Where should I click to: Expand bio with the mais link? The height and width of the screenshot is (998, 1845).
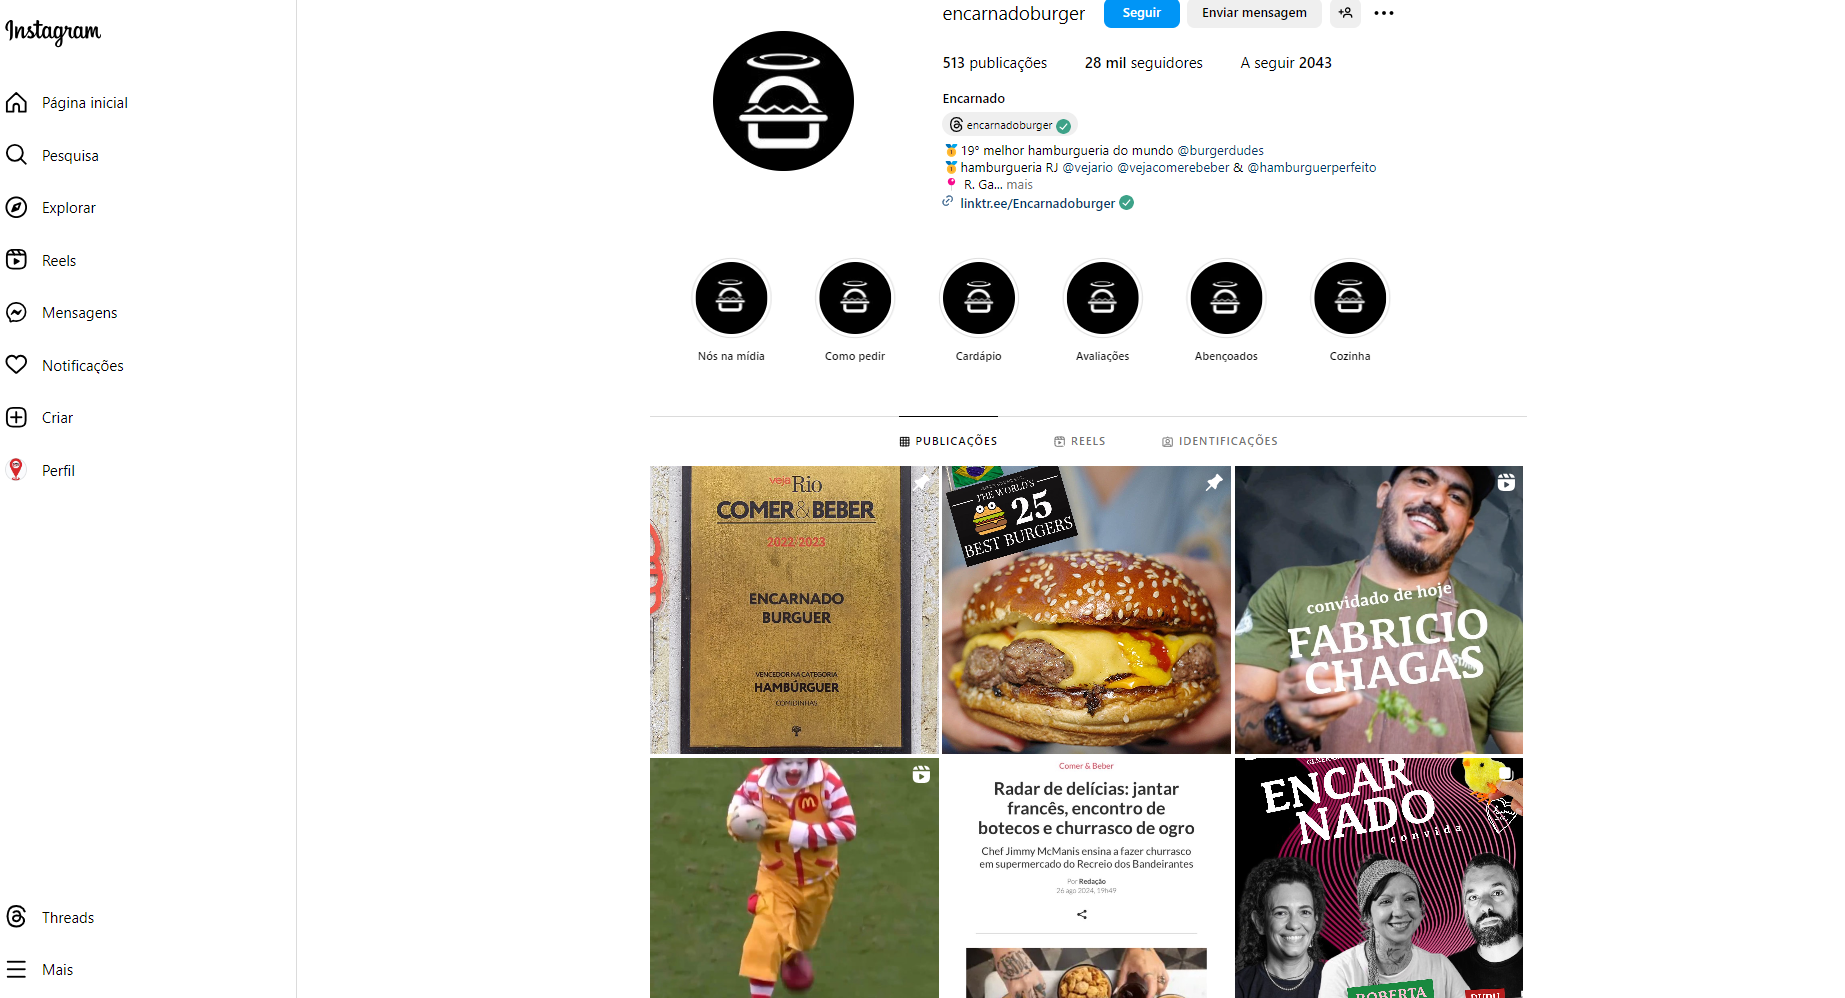tap(1019, 185)
